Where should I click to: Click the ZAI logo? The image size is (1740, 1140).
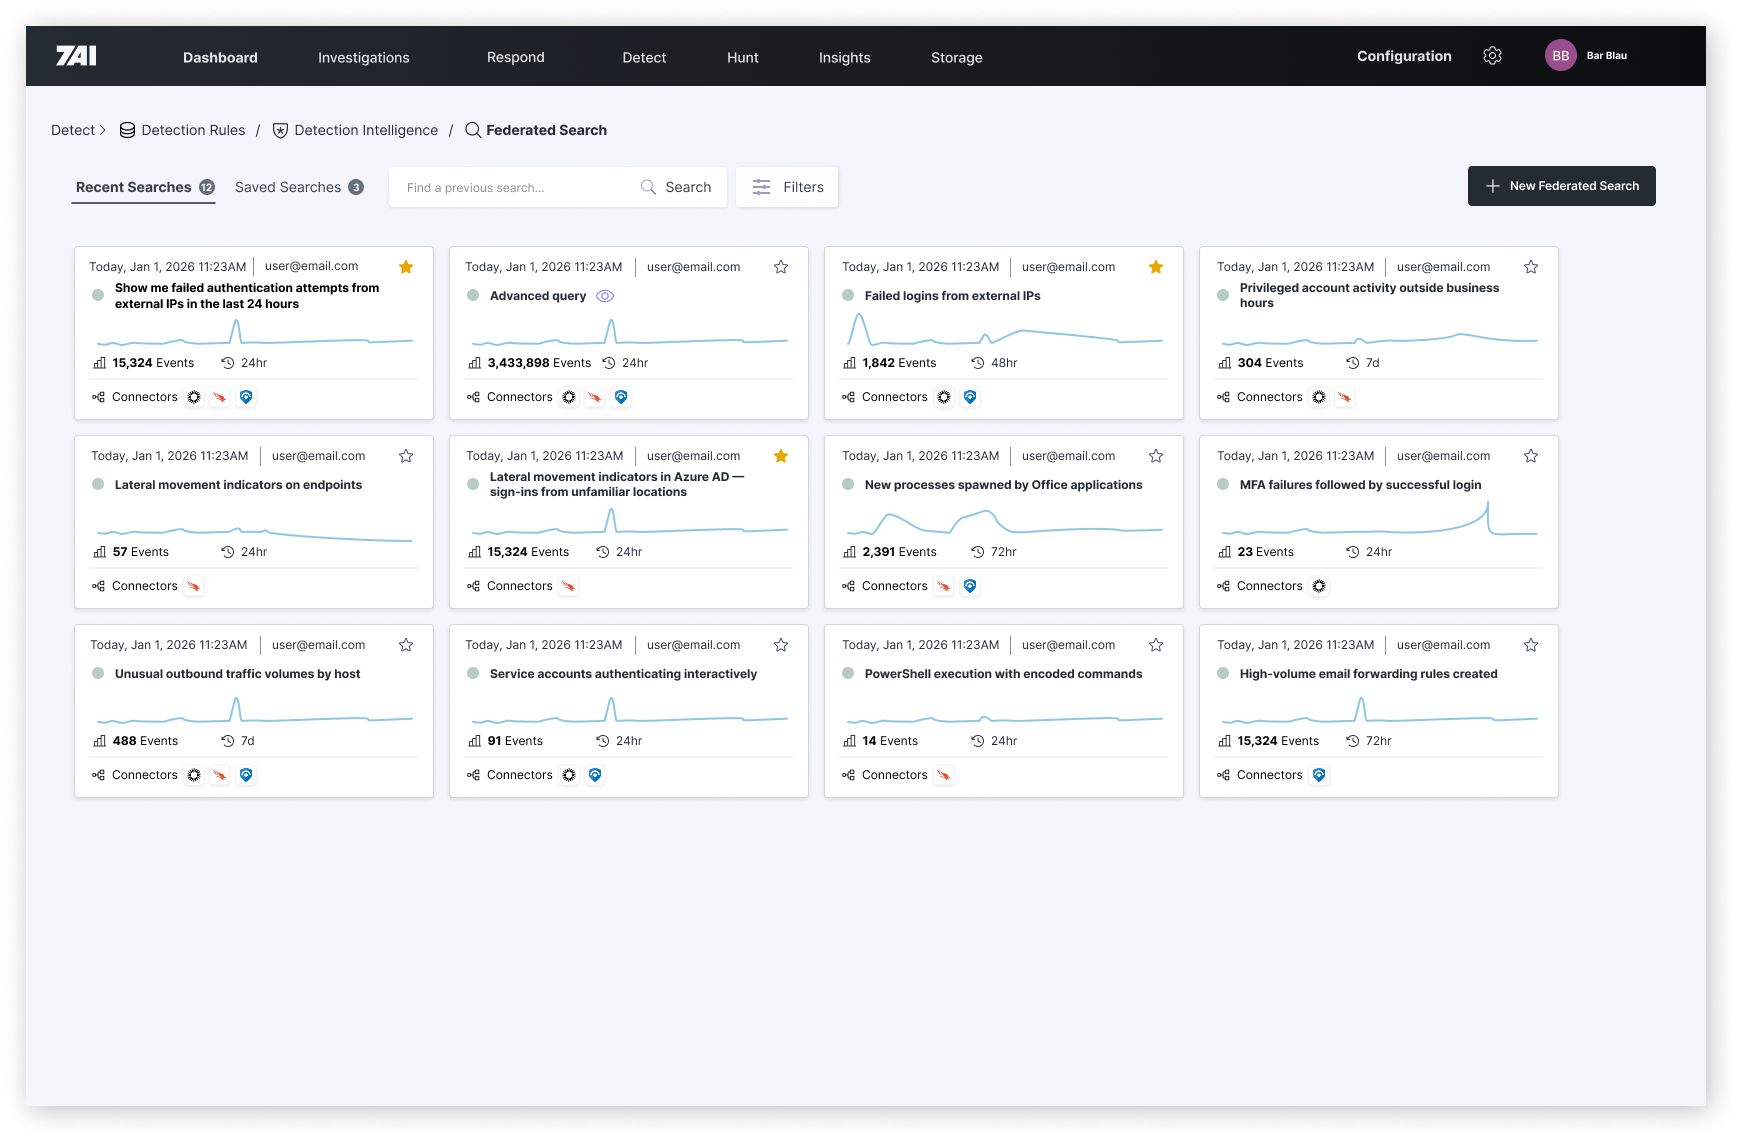tap(76, 56)
